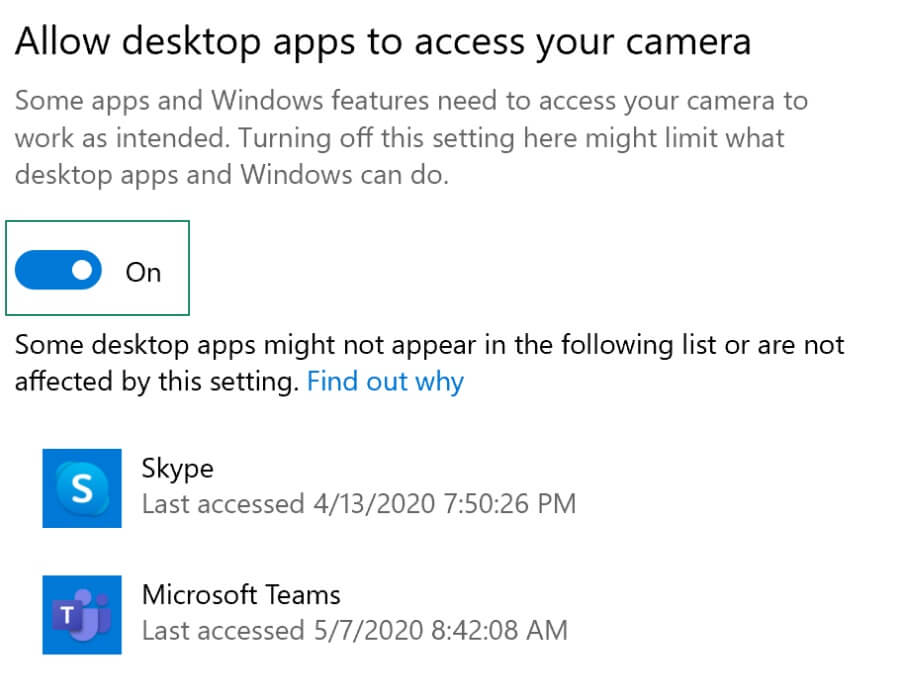Open the Find out why link
This screenshot has height=686, width=898.
(x=386, y=381)
